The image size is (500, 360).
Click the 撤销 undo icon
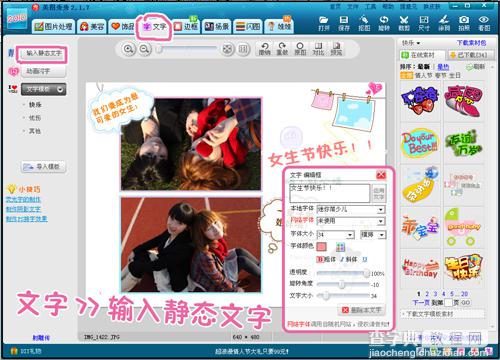(265, 49)
